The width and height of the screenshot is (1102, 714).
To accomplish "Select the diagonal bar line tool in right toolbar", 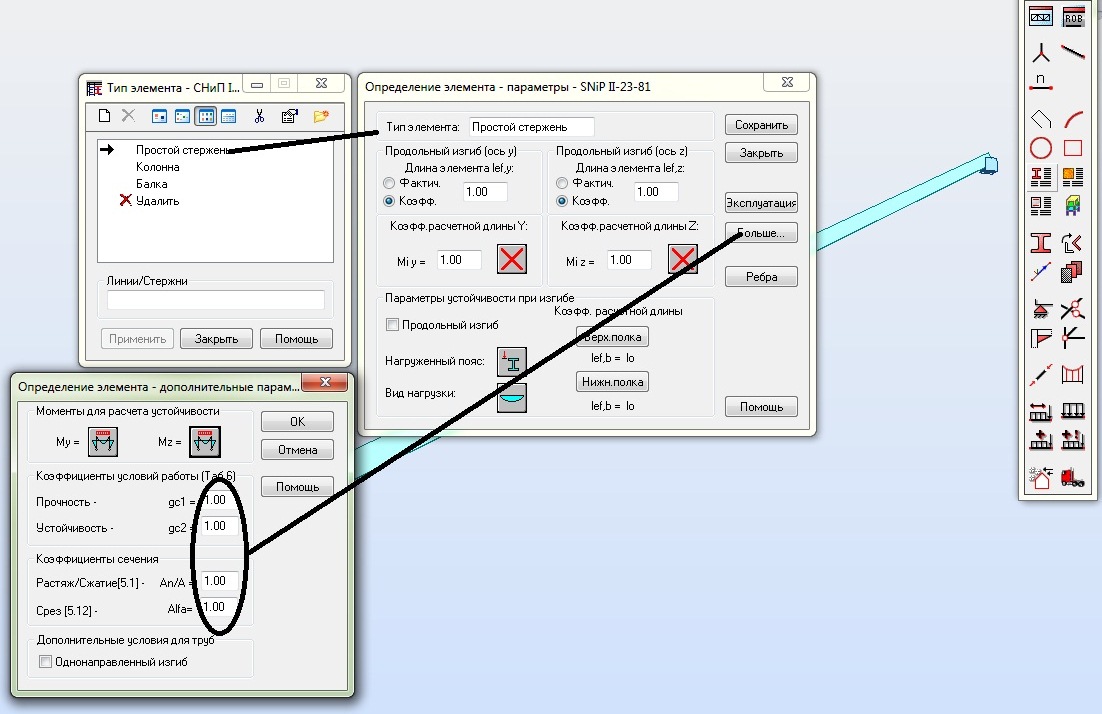I will pyautogui.click(x=1072, y=52).
